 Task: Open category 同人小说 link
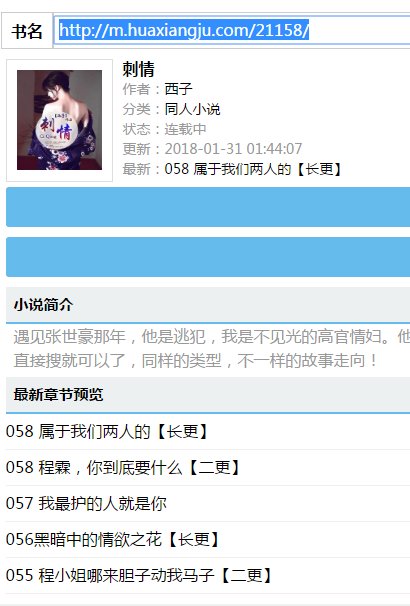coord(192,109)
